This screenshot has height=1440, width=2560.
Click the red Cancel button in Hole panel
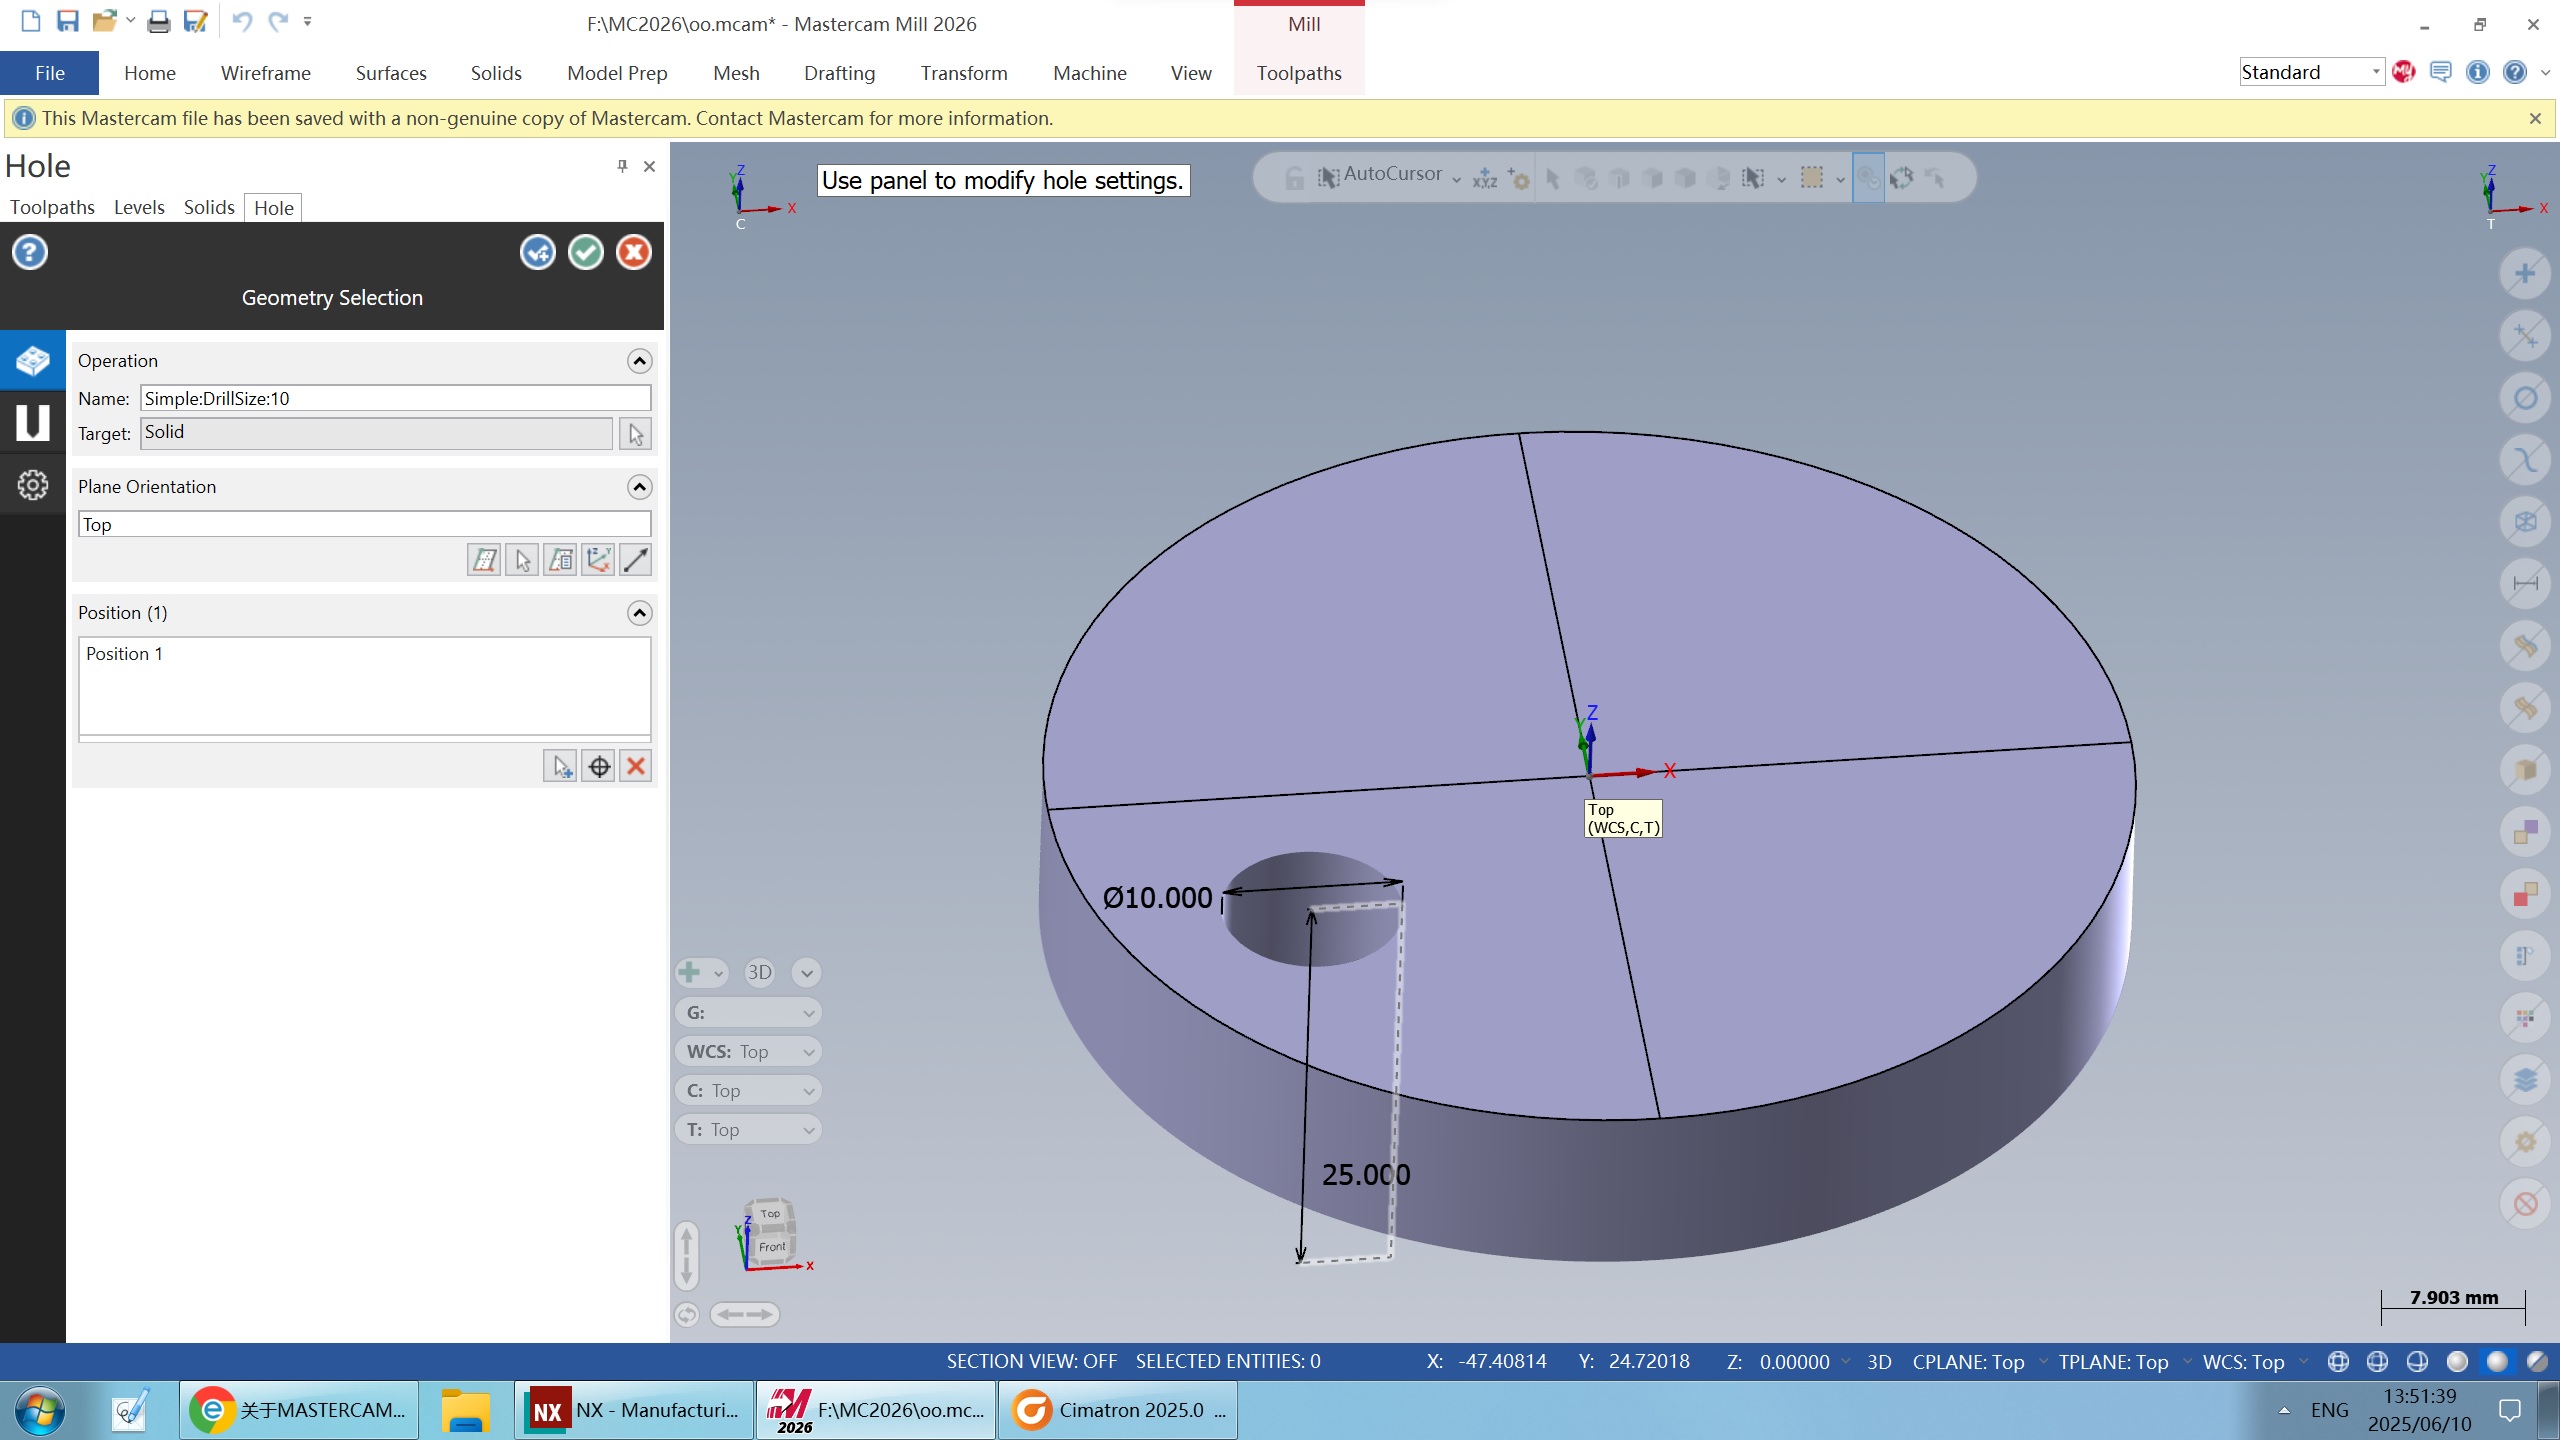coord(634,252)
